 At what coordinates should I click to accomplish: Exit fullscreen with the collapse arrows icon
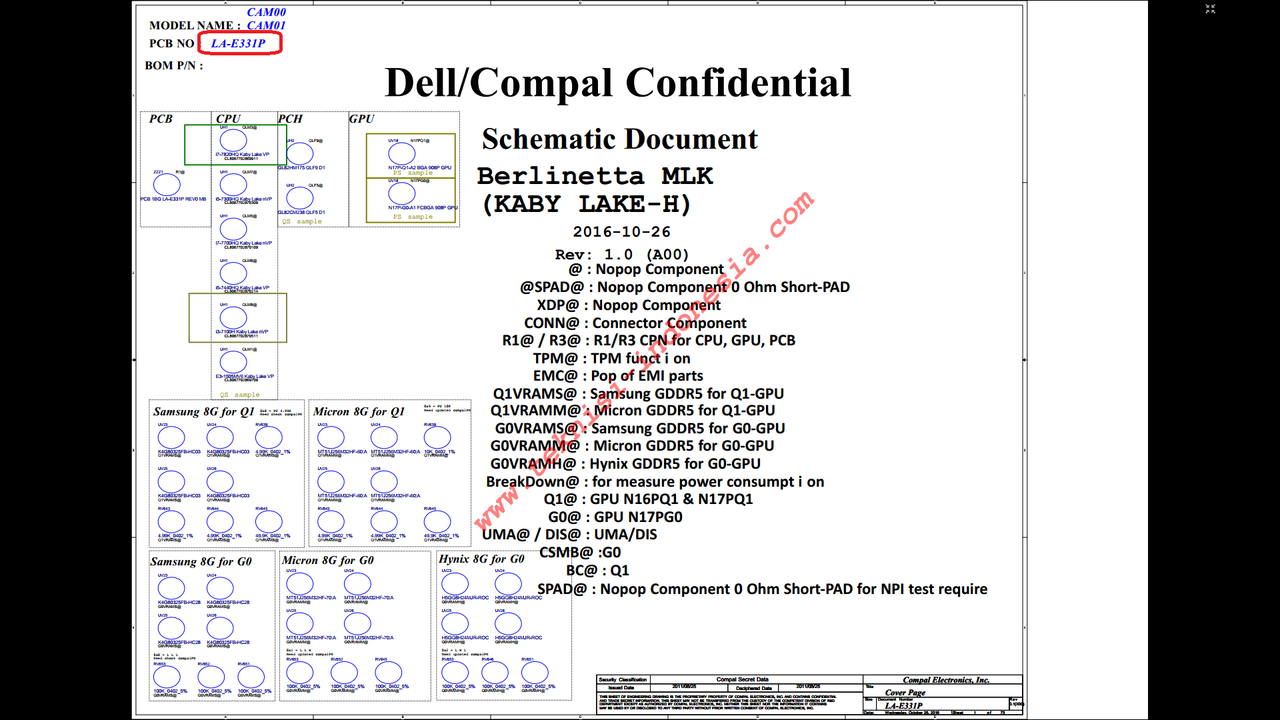pyautogui.click(x=1210, y=8)
